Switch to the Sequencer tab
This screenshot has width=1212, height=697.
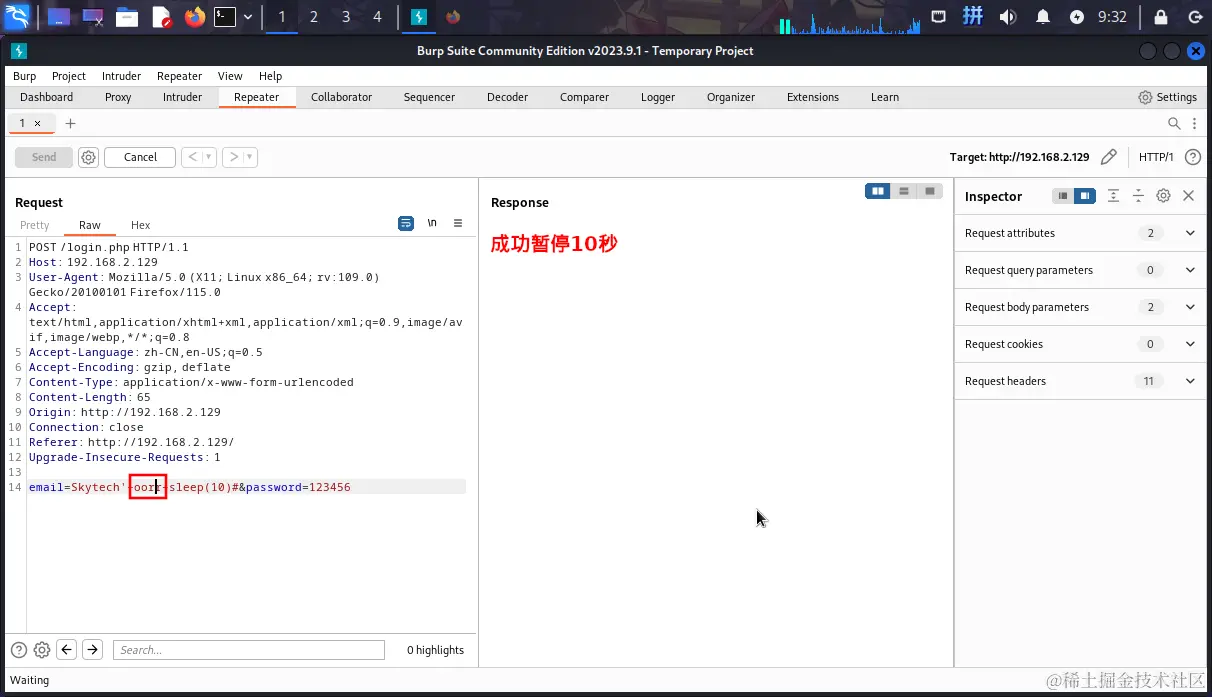429,97
